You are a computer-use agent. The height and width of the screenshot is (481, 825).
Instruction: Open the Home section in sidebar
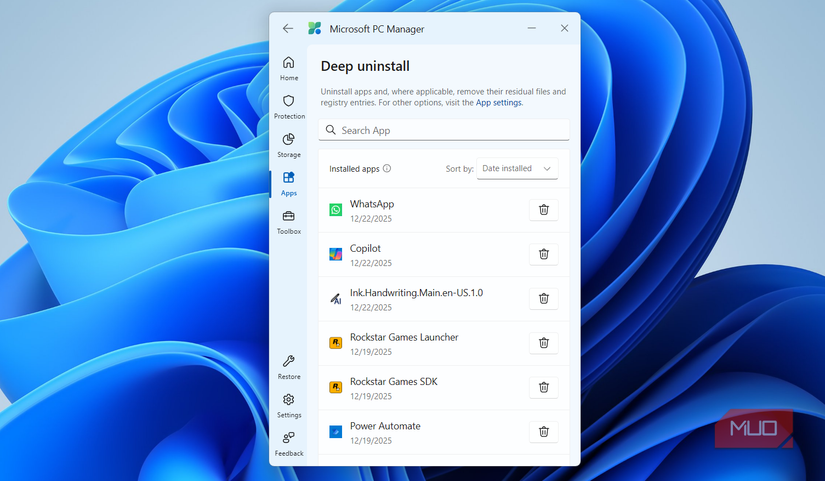[x=289, y=68]
